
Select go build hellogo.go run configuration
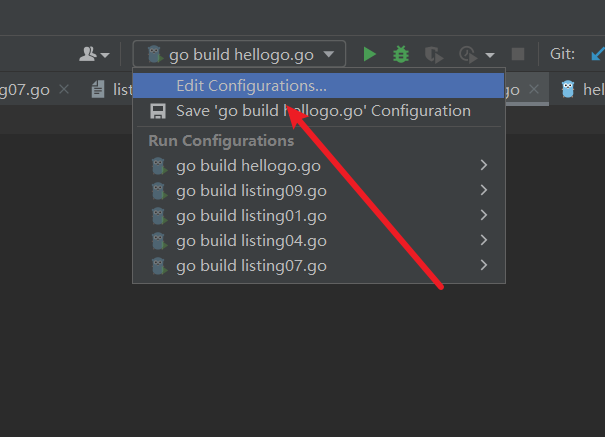pyautogui.click(x=248, y=165)
